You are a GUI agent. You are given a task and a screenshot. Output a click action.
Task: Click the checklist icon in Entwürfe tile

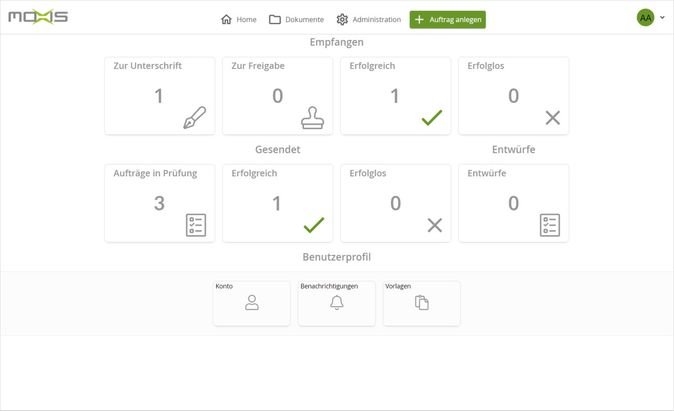[549, 225]
